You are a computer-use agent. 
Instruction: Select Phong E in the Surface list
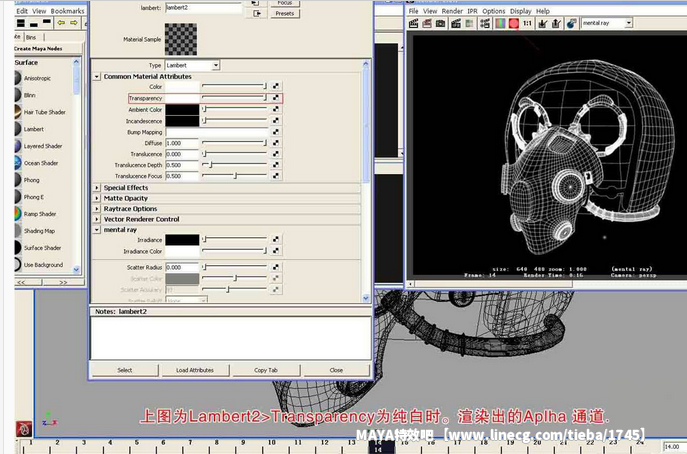pyautogui.click(x=34, y=197)
